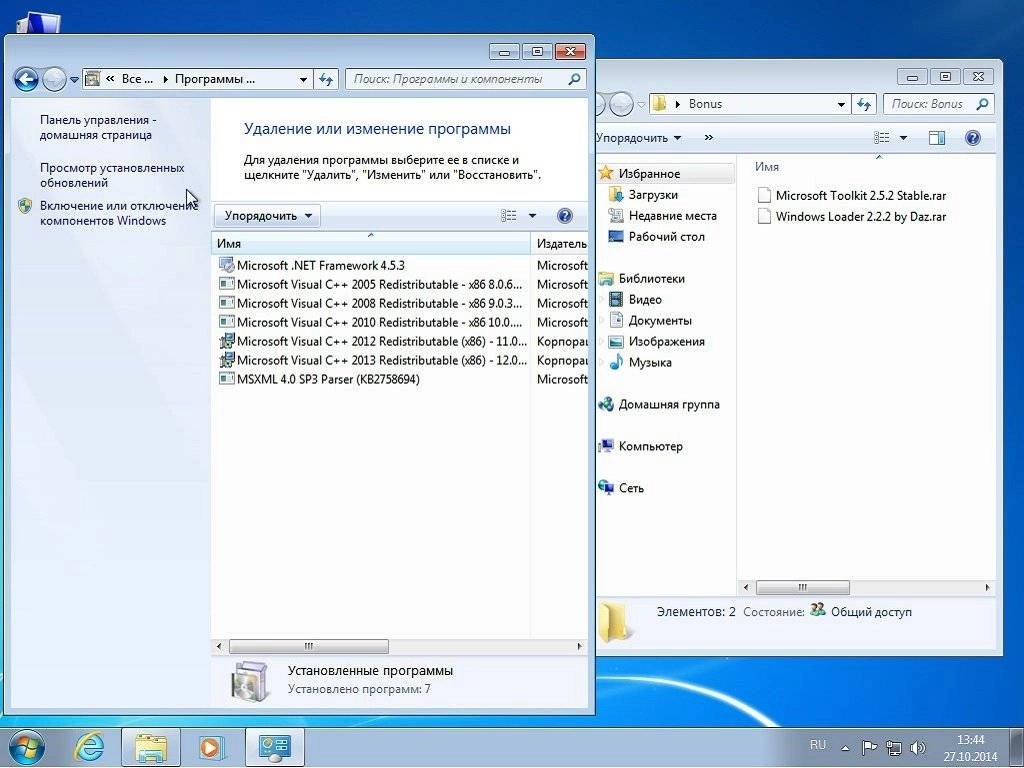Select Библиотеки in navigation pane

click(x=651, y=278)
